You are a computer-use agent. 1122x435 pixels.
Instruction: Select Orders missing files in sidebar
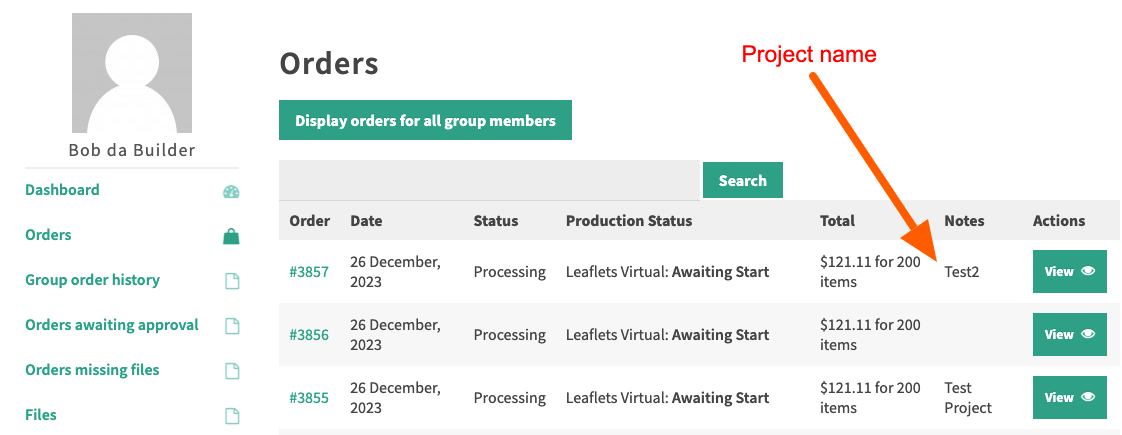[x=92, y=370]
